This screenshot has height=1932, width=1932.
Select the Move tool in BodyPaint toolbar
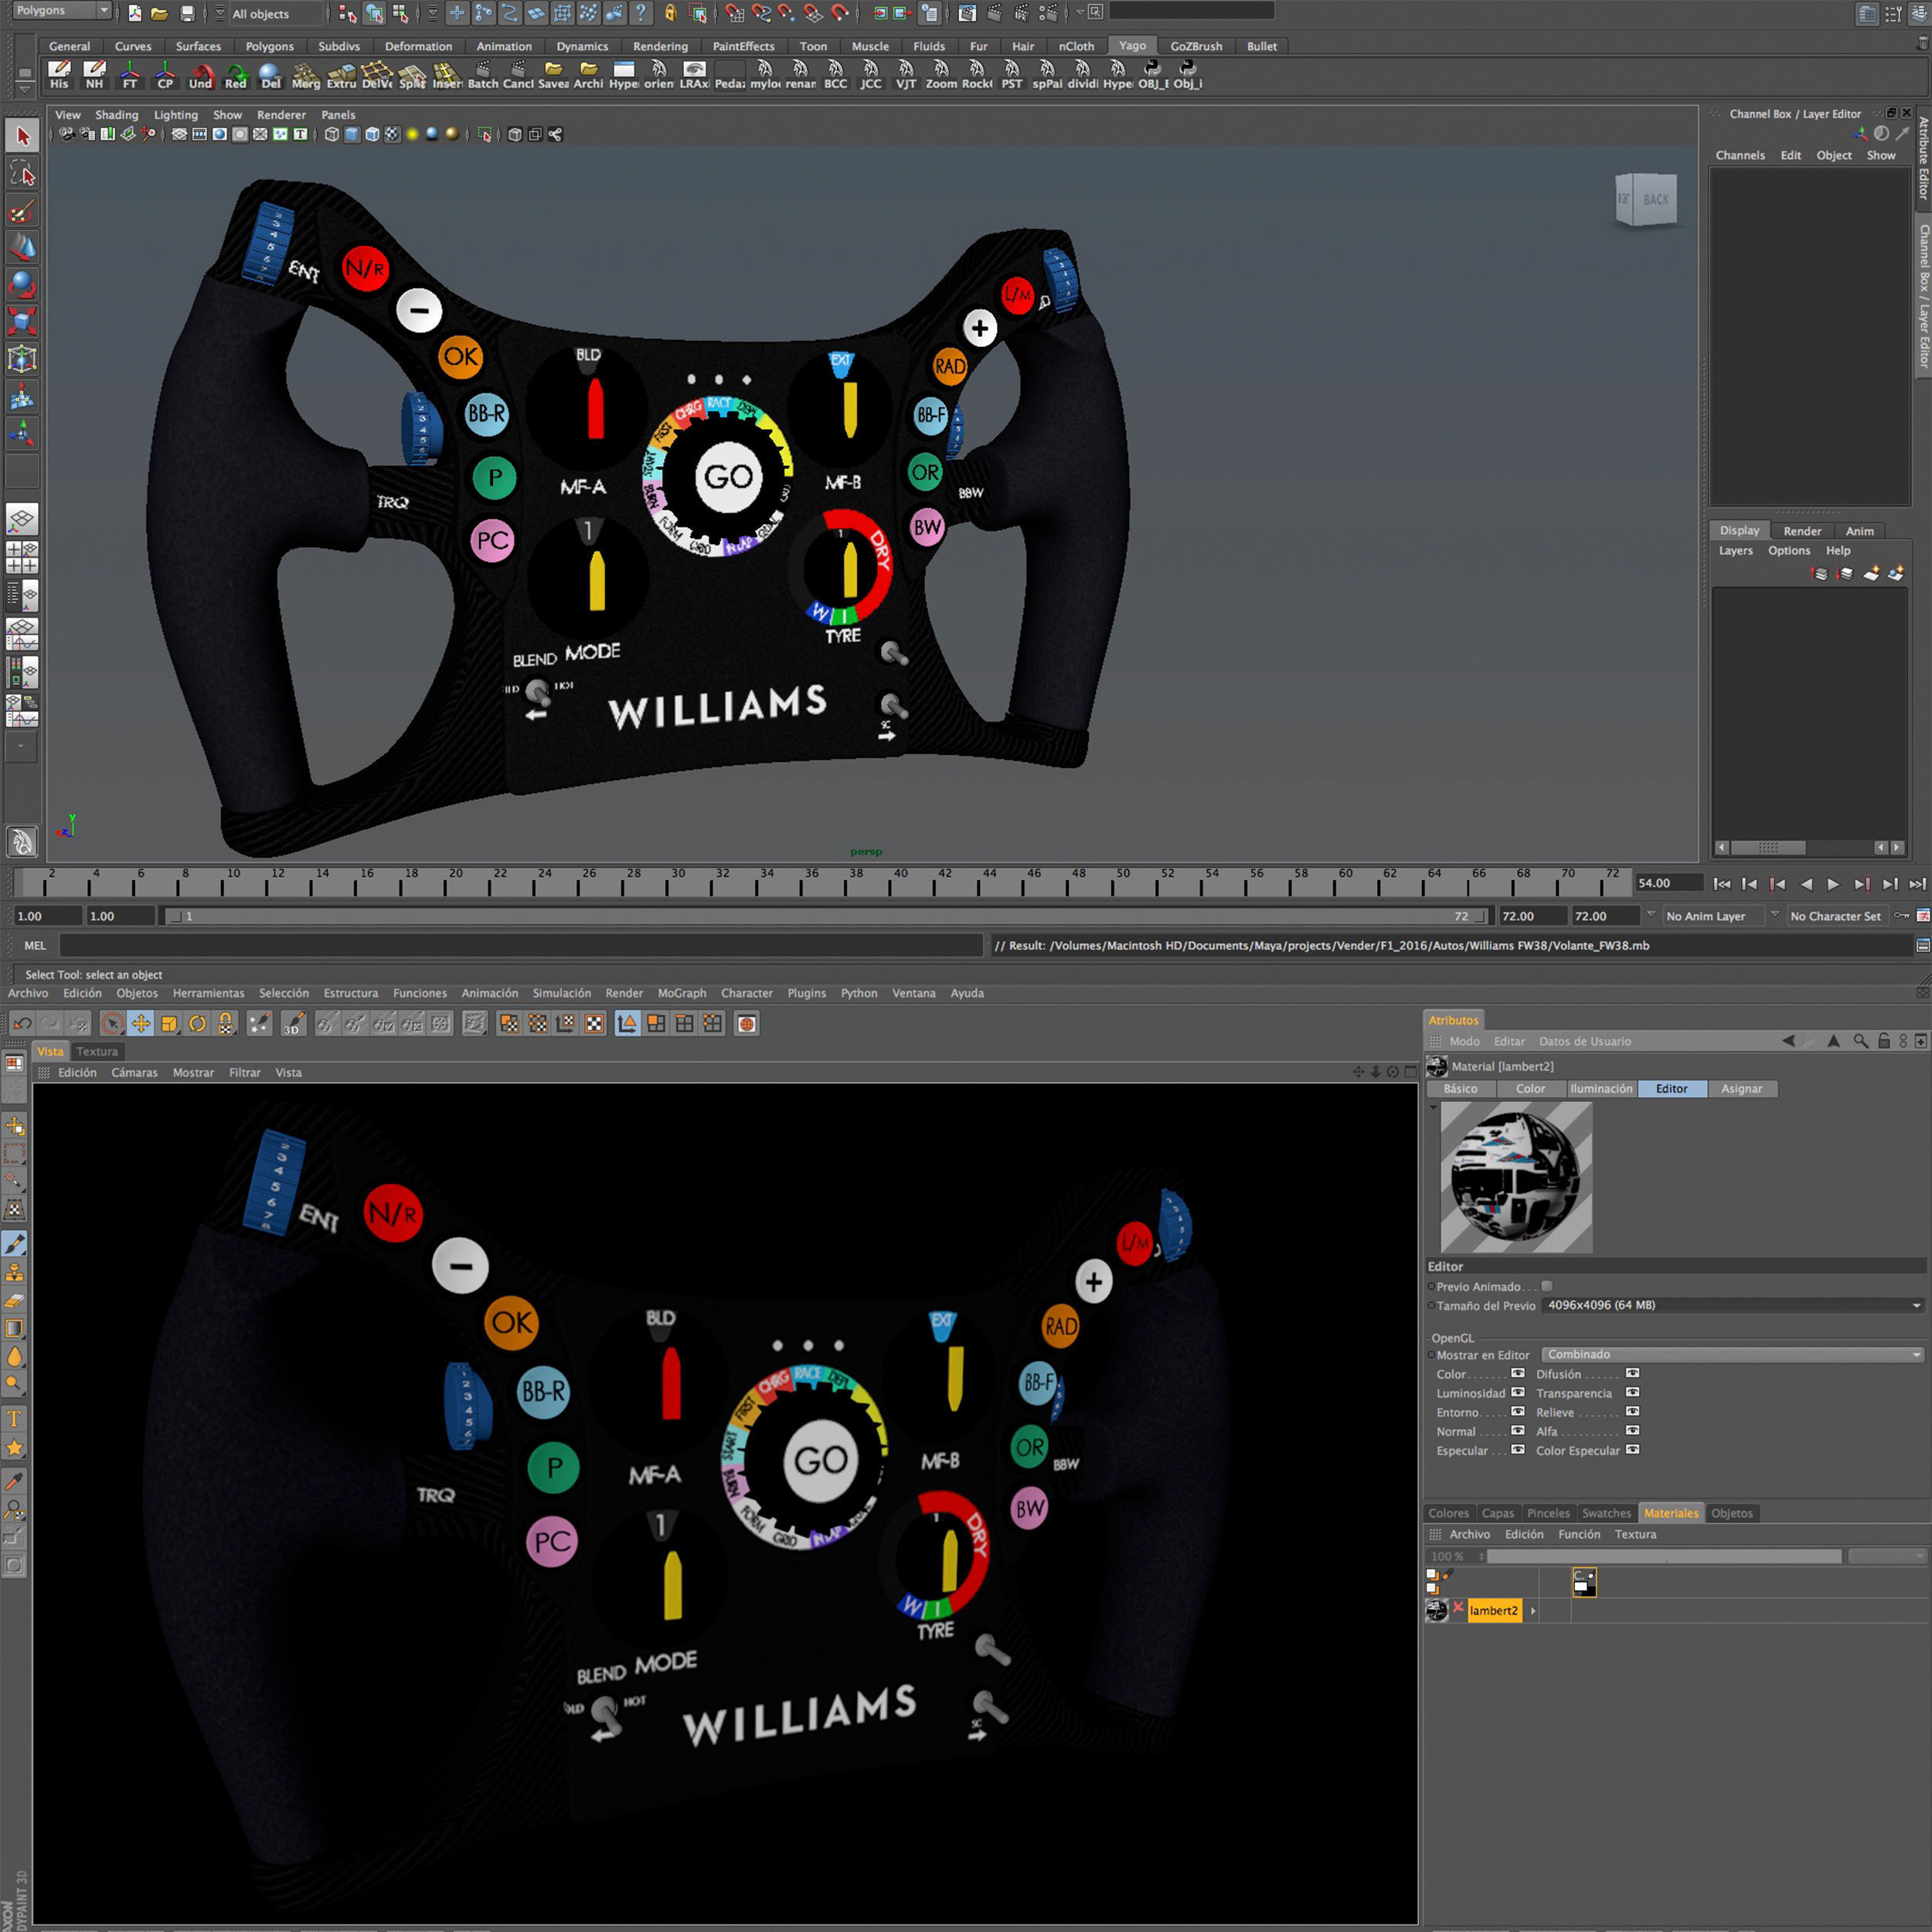click(x=141, y=1023)
